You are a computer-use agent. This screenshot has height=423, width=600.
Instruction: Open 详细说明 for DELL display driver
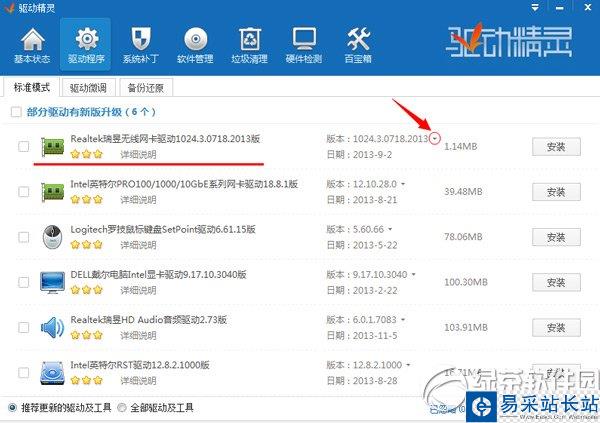[x=139, y=290]
